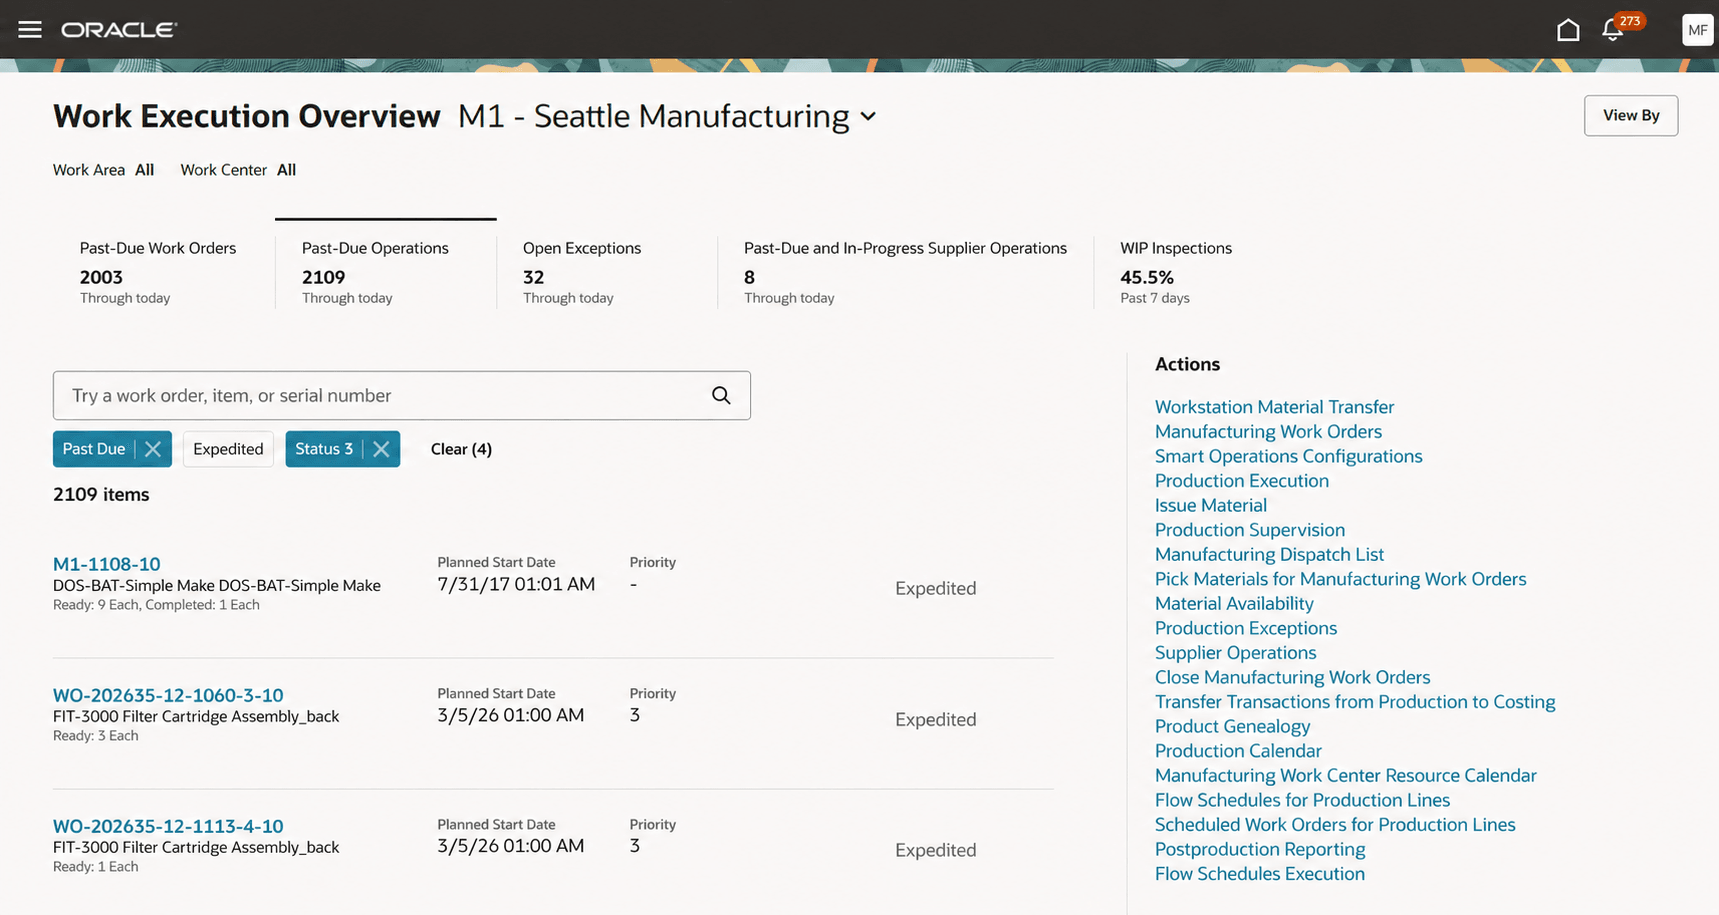Open Manufacturing Work Center Resource Calendar

[1346, 775]
